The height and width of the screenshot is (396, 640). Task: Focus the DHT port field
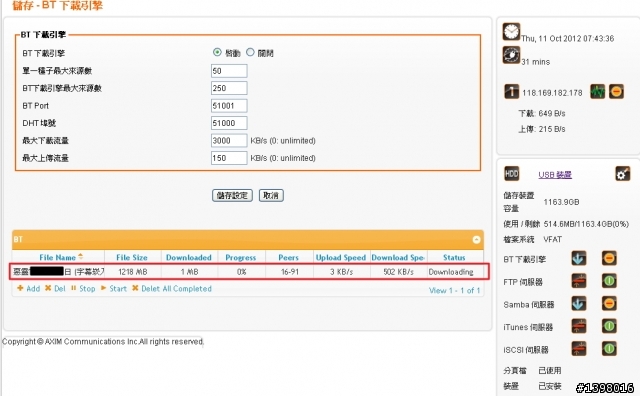pyautogui.click(x=229, y=123)
